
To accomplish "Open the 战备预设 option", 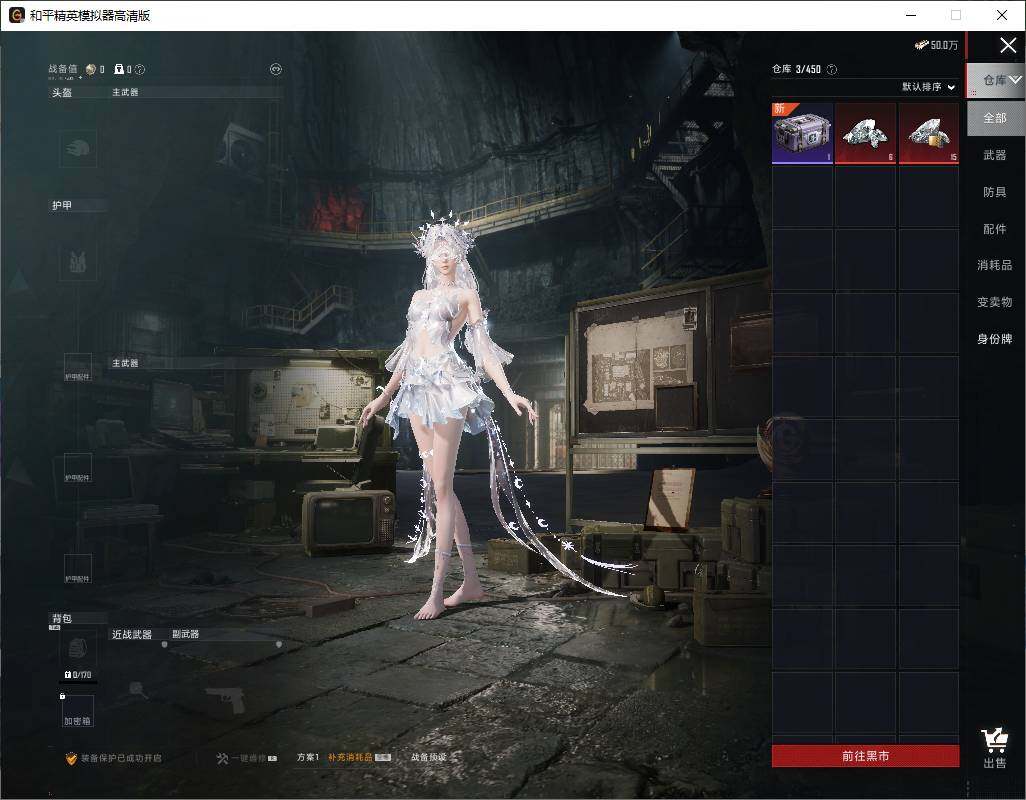I will [429, 757].
